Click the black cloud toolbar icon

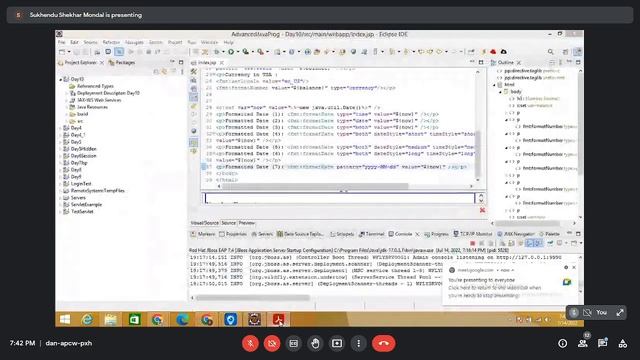click(x=504, y=52)
